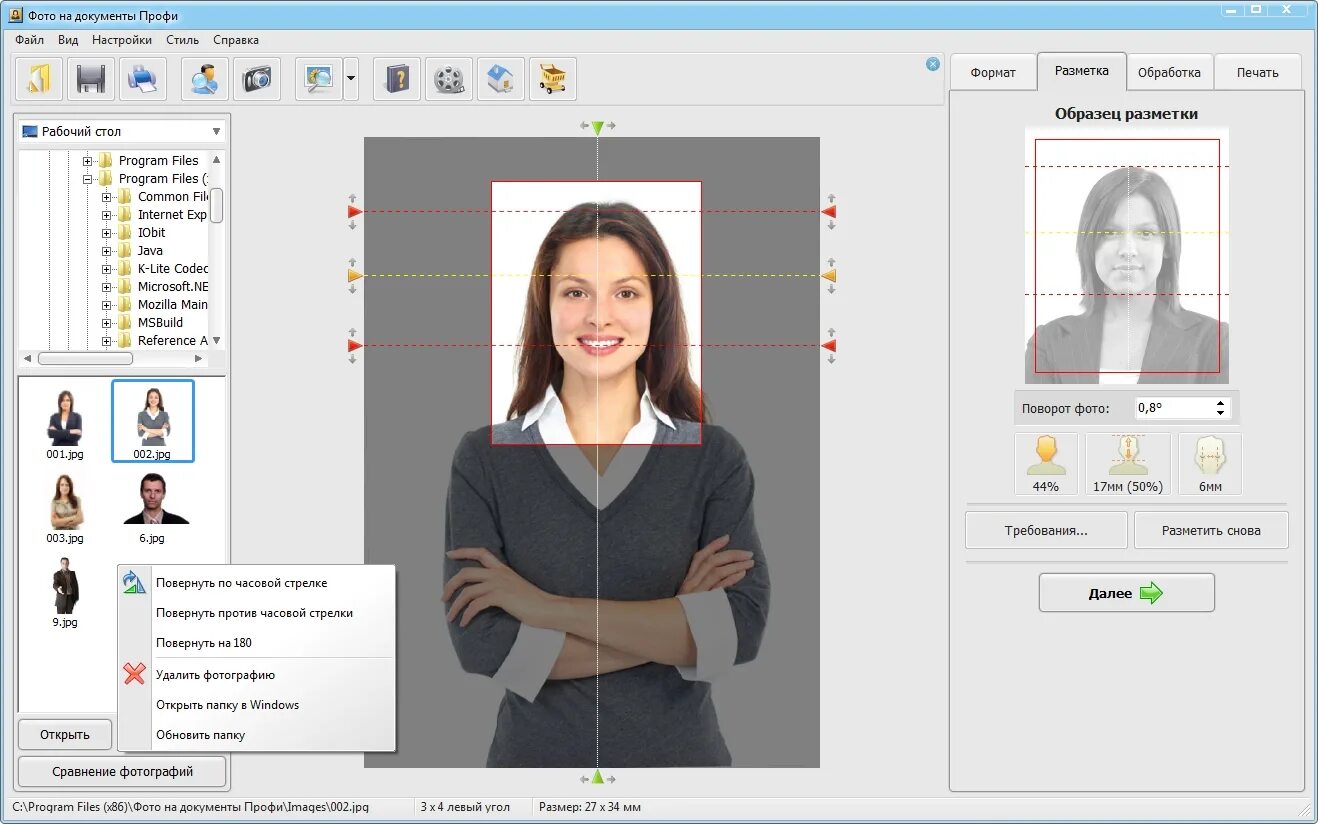Open the help book icon
1318x824 pixels.
[397, 79]
